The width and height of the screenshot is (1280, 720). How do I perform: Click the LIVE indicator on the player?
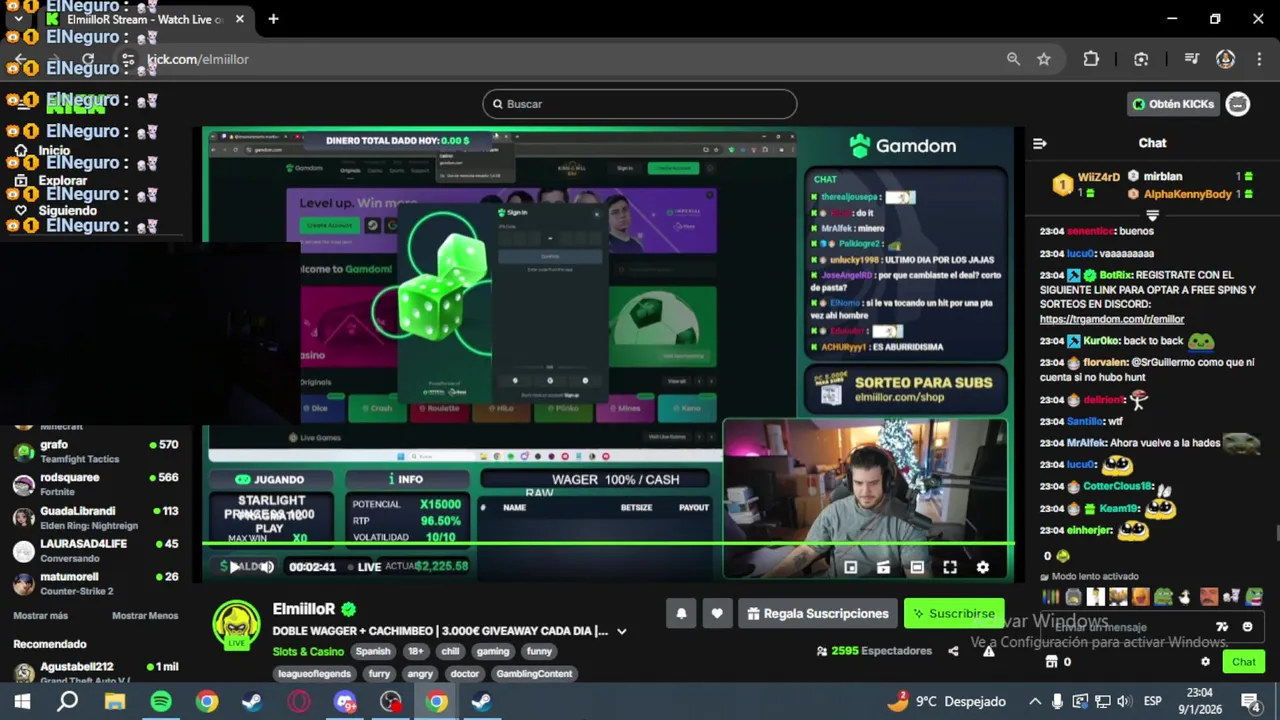pyautogui.click(x=363, y=567)
